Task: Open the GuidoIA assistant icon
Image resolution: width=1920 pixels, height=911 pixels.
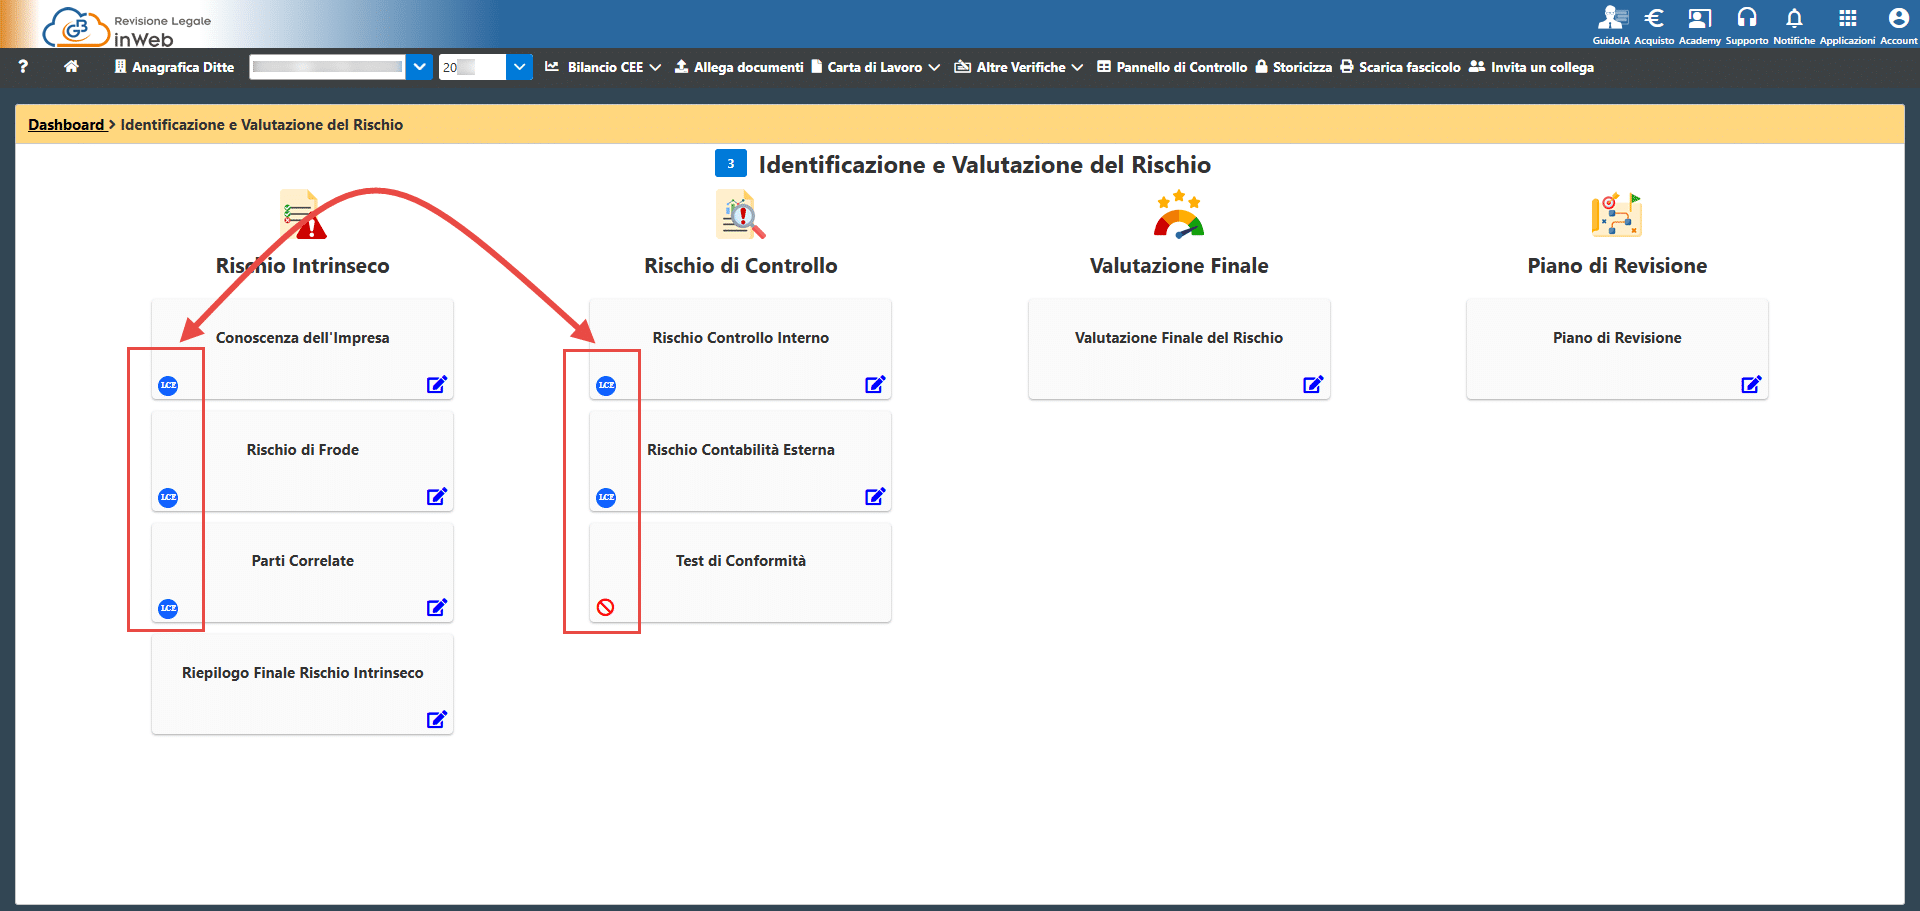Action: (x=1611, y=18)
